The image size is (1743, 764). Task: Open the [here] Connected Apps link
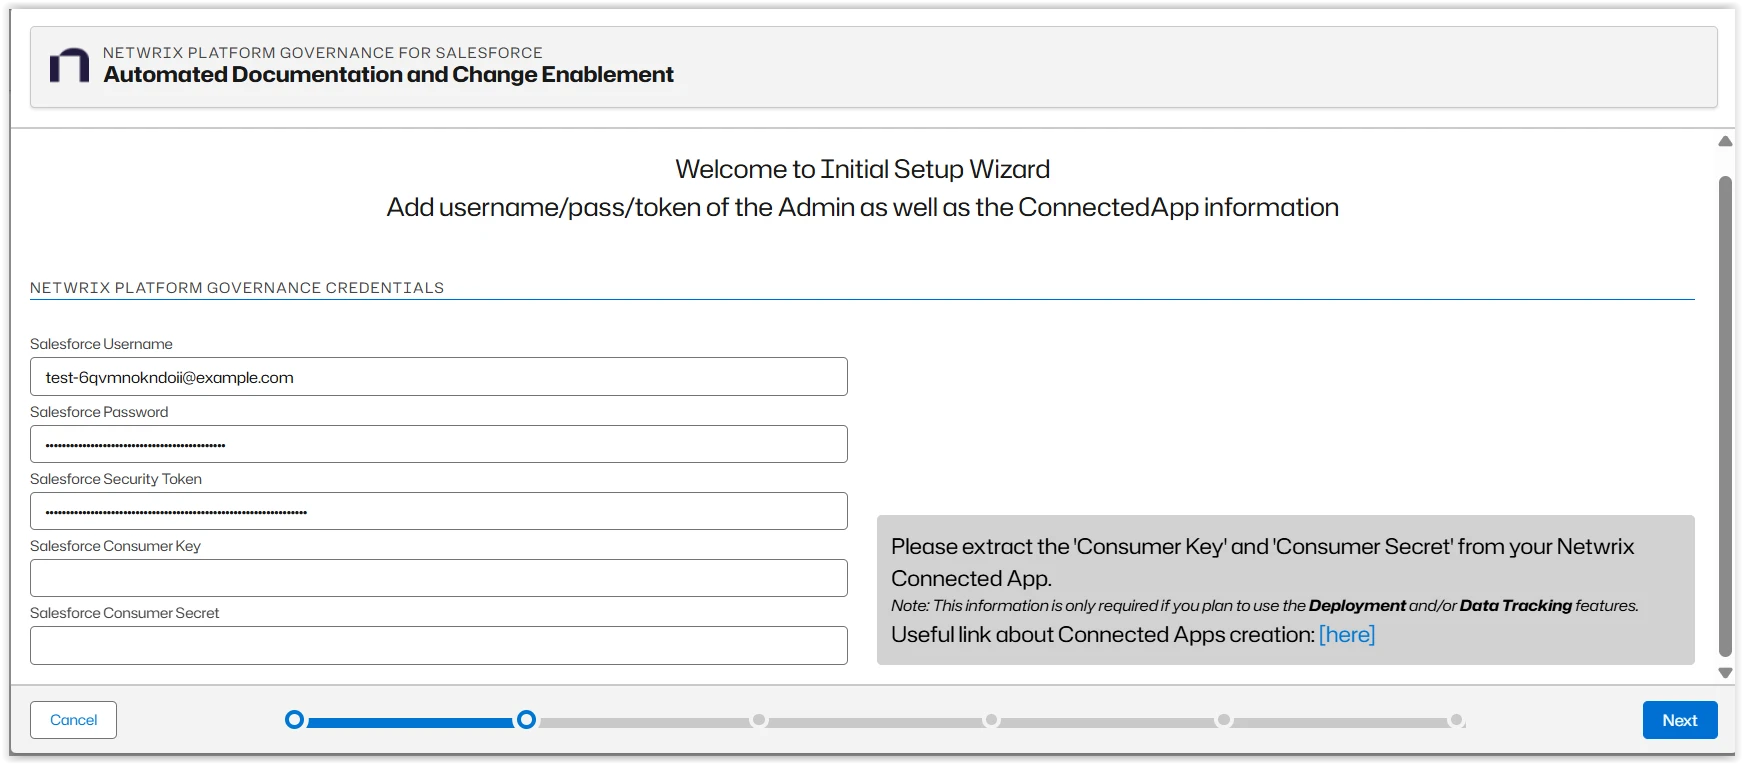(x=1347, y=634)
